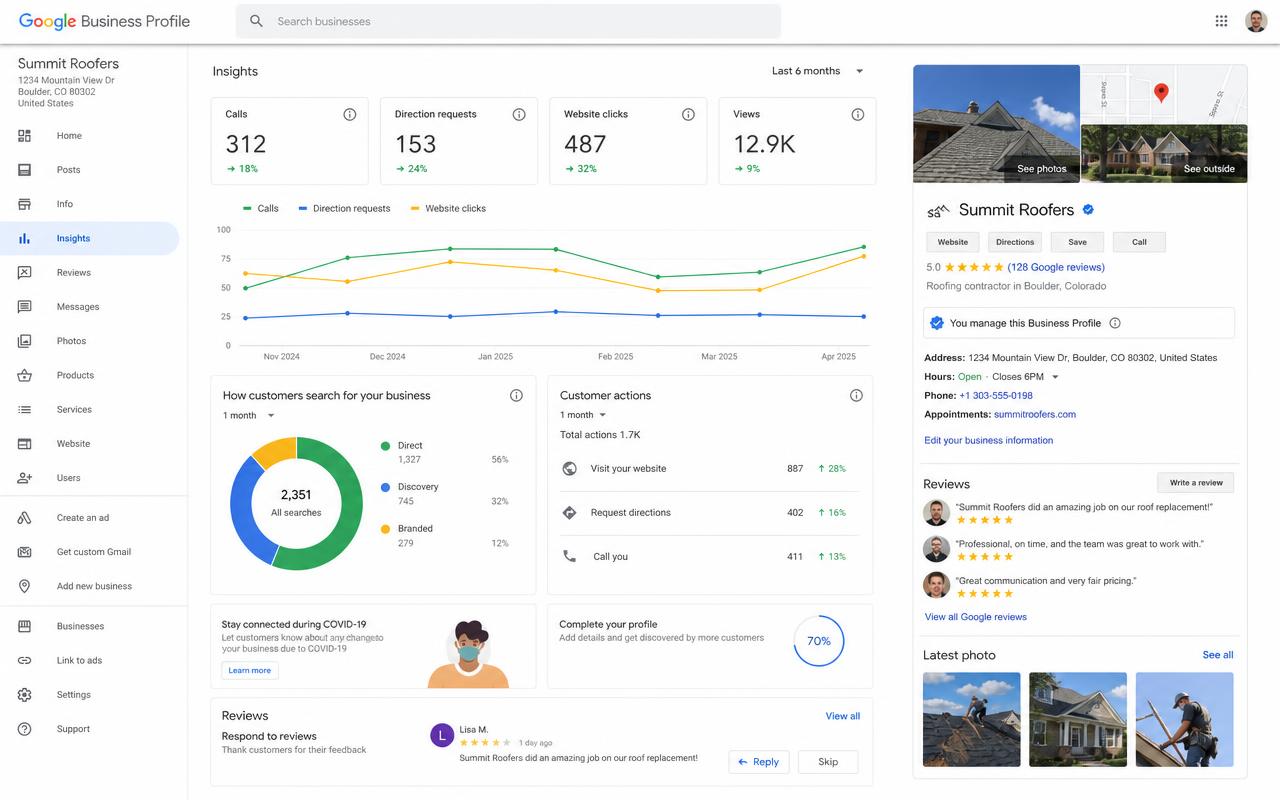
Task: Skip Lisa M.'s review
Action: pos(828,762)
